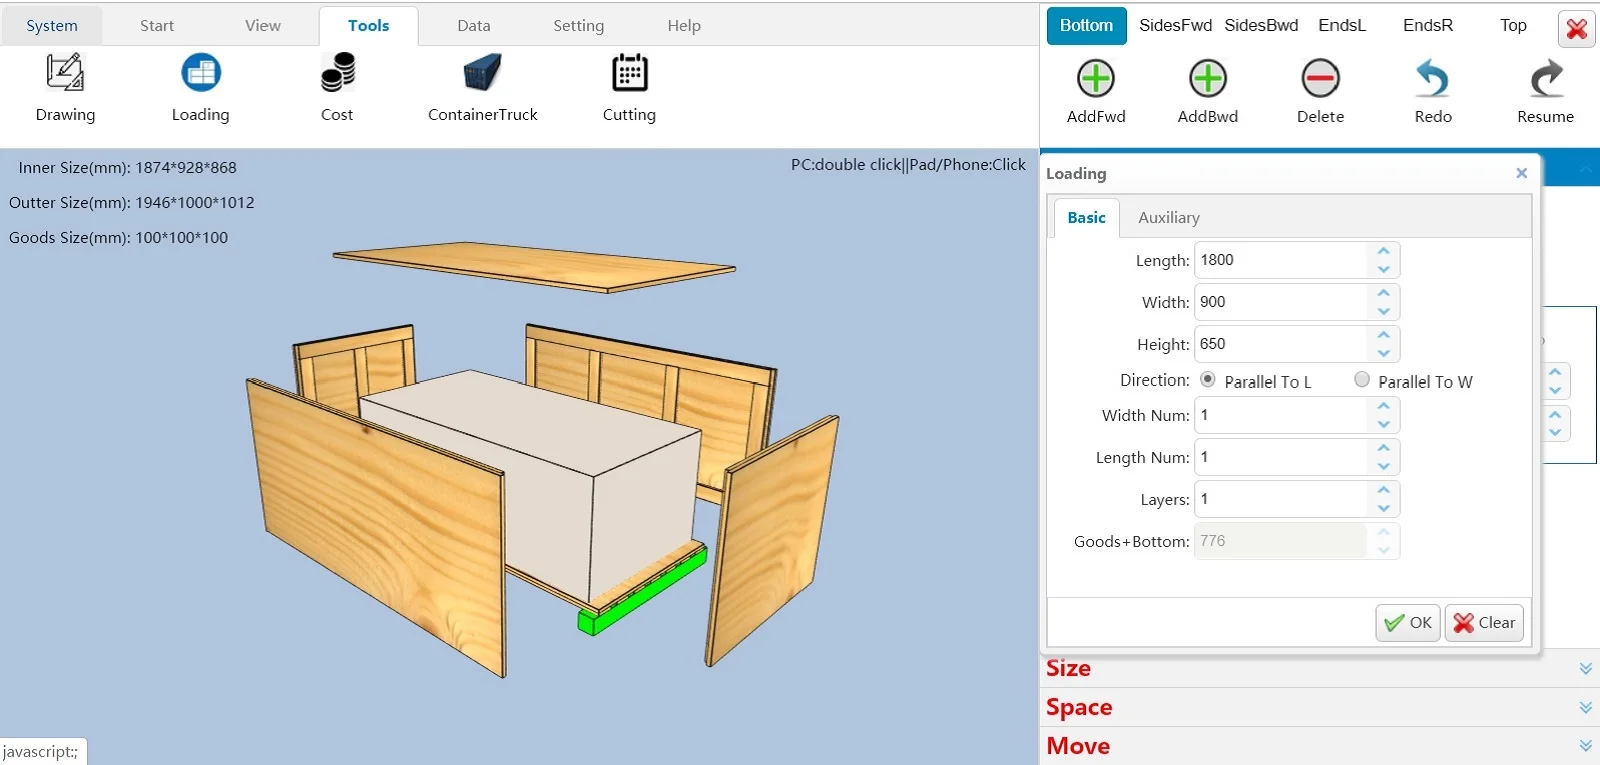Increase Length Num with up arrow
Image resolution: width=1600 pixels, height=765 pixels.
(1383, 448)
